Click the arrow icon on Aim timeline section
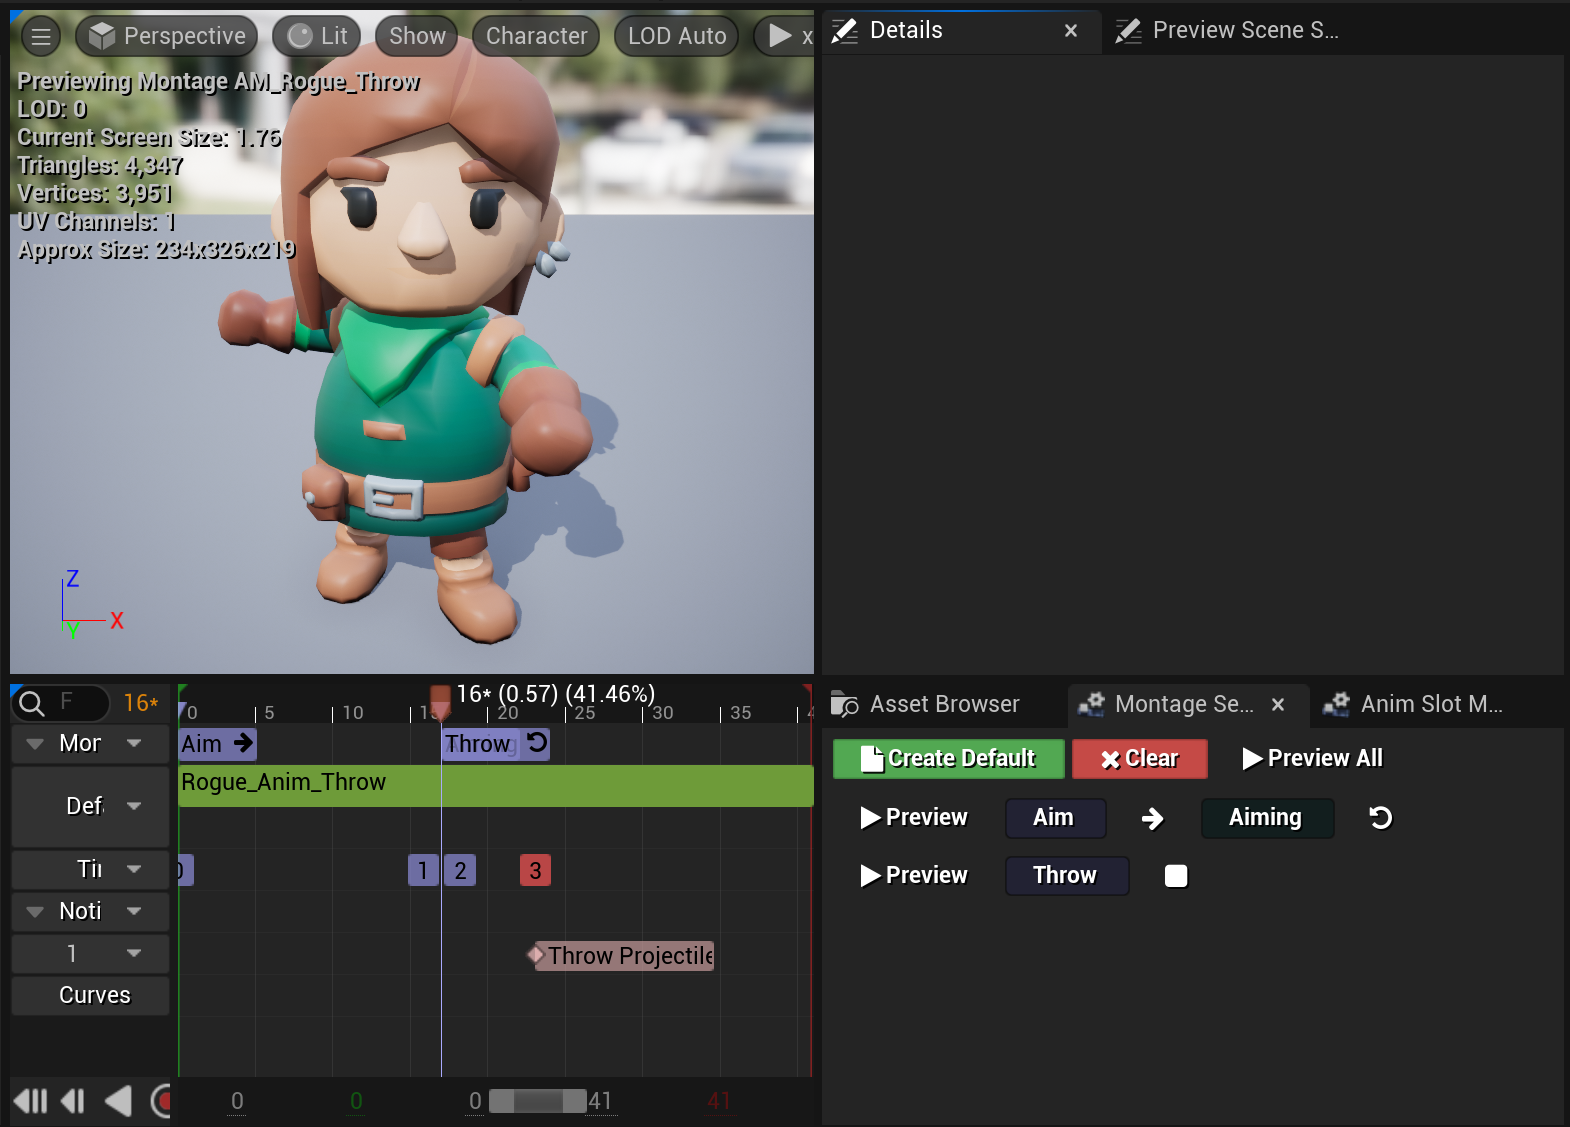The width and height of the screenshot is (1570, 1127). coord(243,743)
